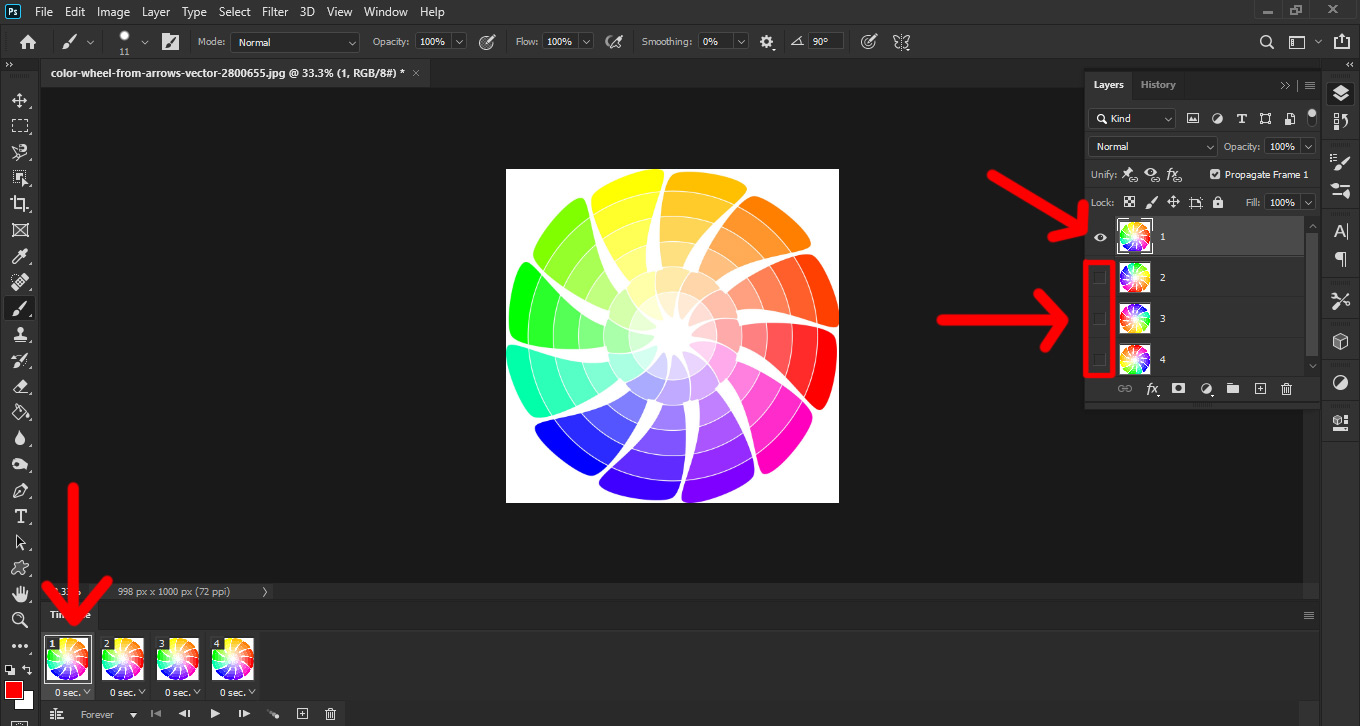The height and width of the screenshot is (726, 1360).
Task: Select the Crop tool
Action: (19, 203)
